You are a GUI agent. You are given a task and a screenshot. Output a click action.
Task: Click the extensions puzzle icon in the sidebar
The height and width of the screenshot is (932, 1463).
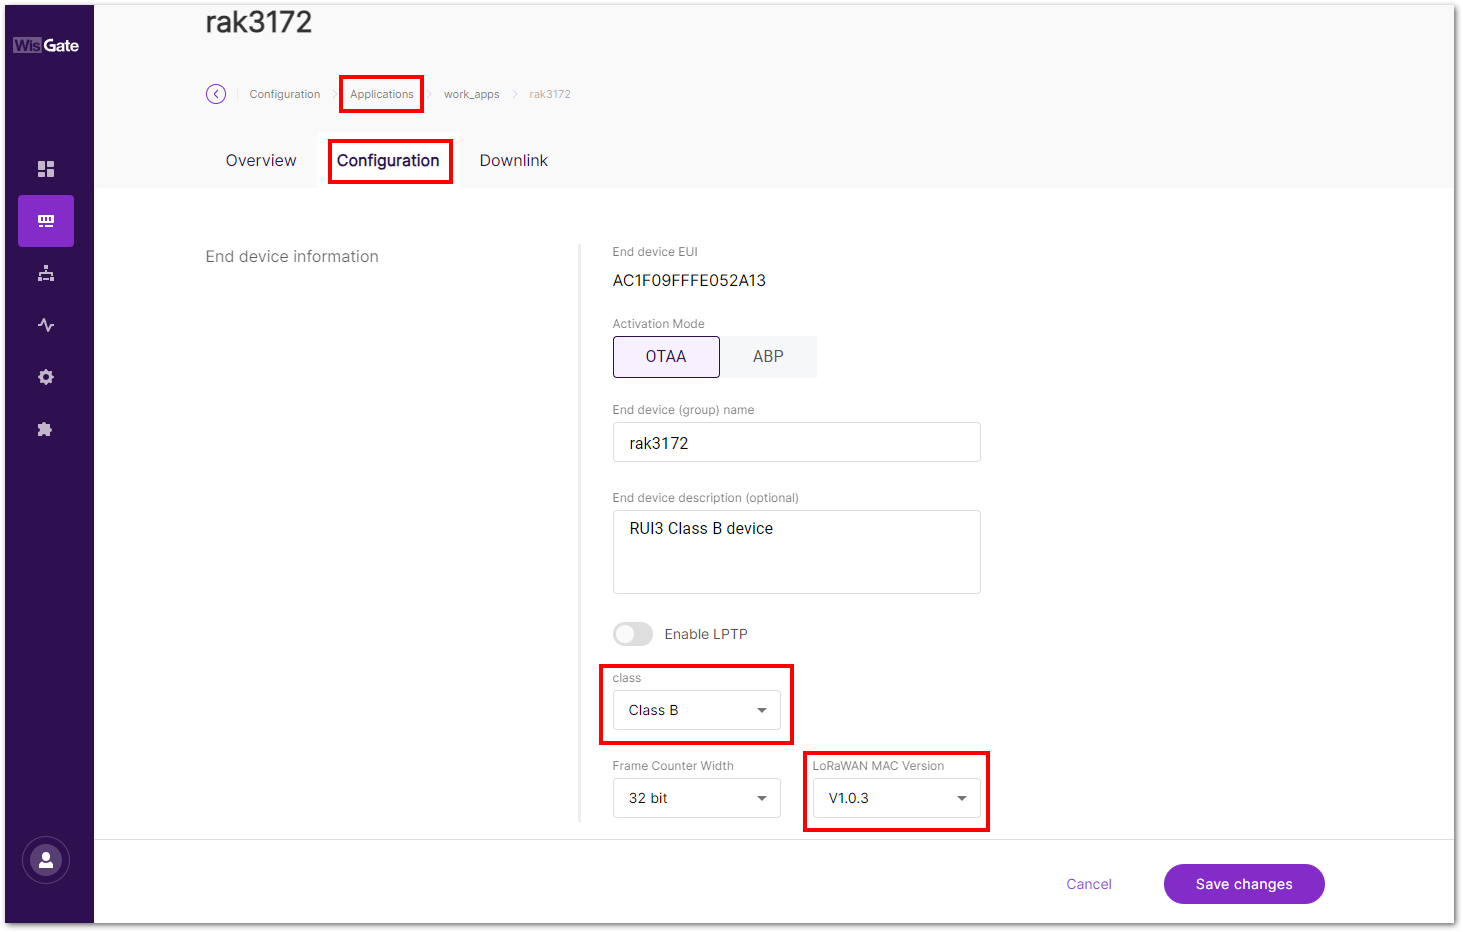tap(45, 428)
